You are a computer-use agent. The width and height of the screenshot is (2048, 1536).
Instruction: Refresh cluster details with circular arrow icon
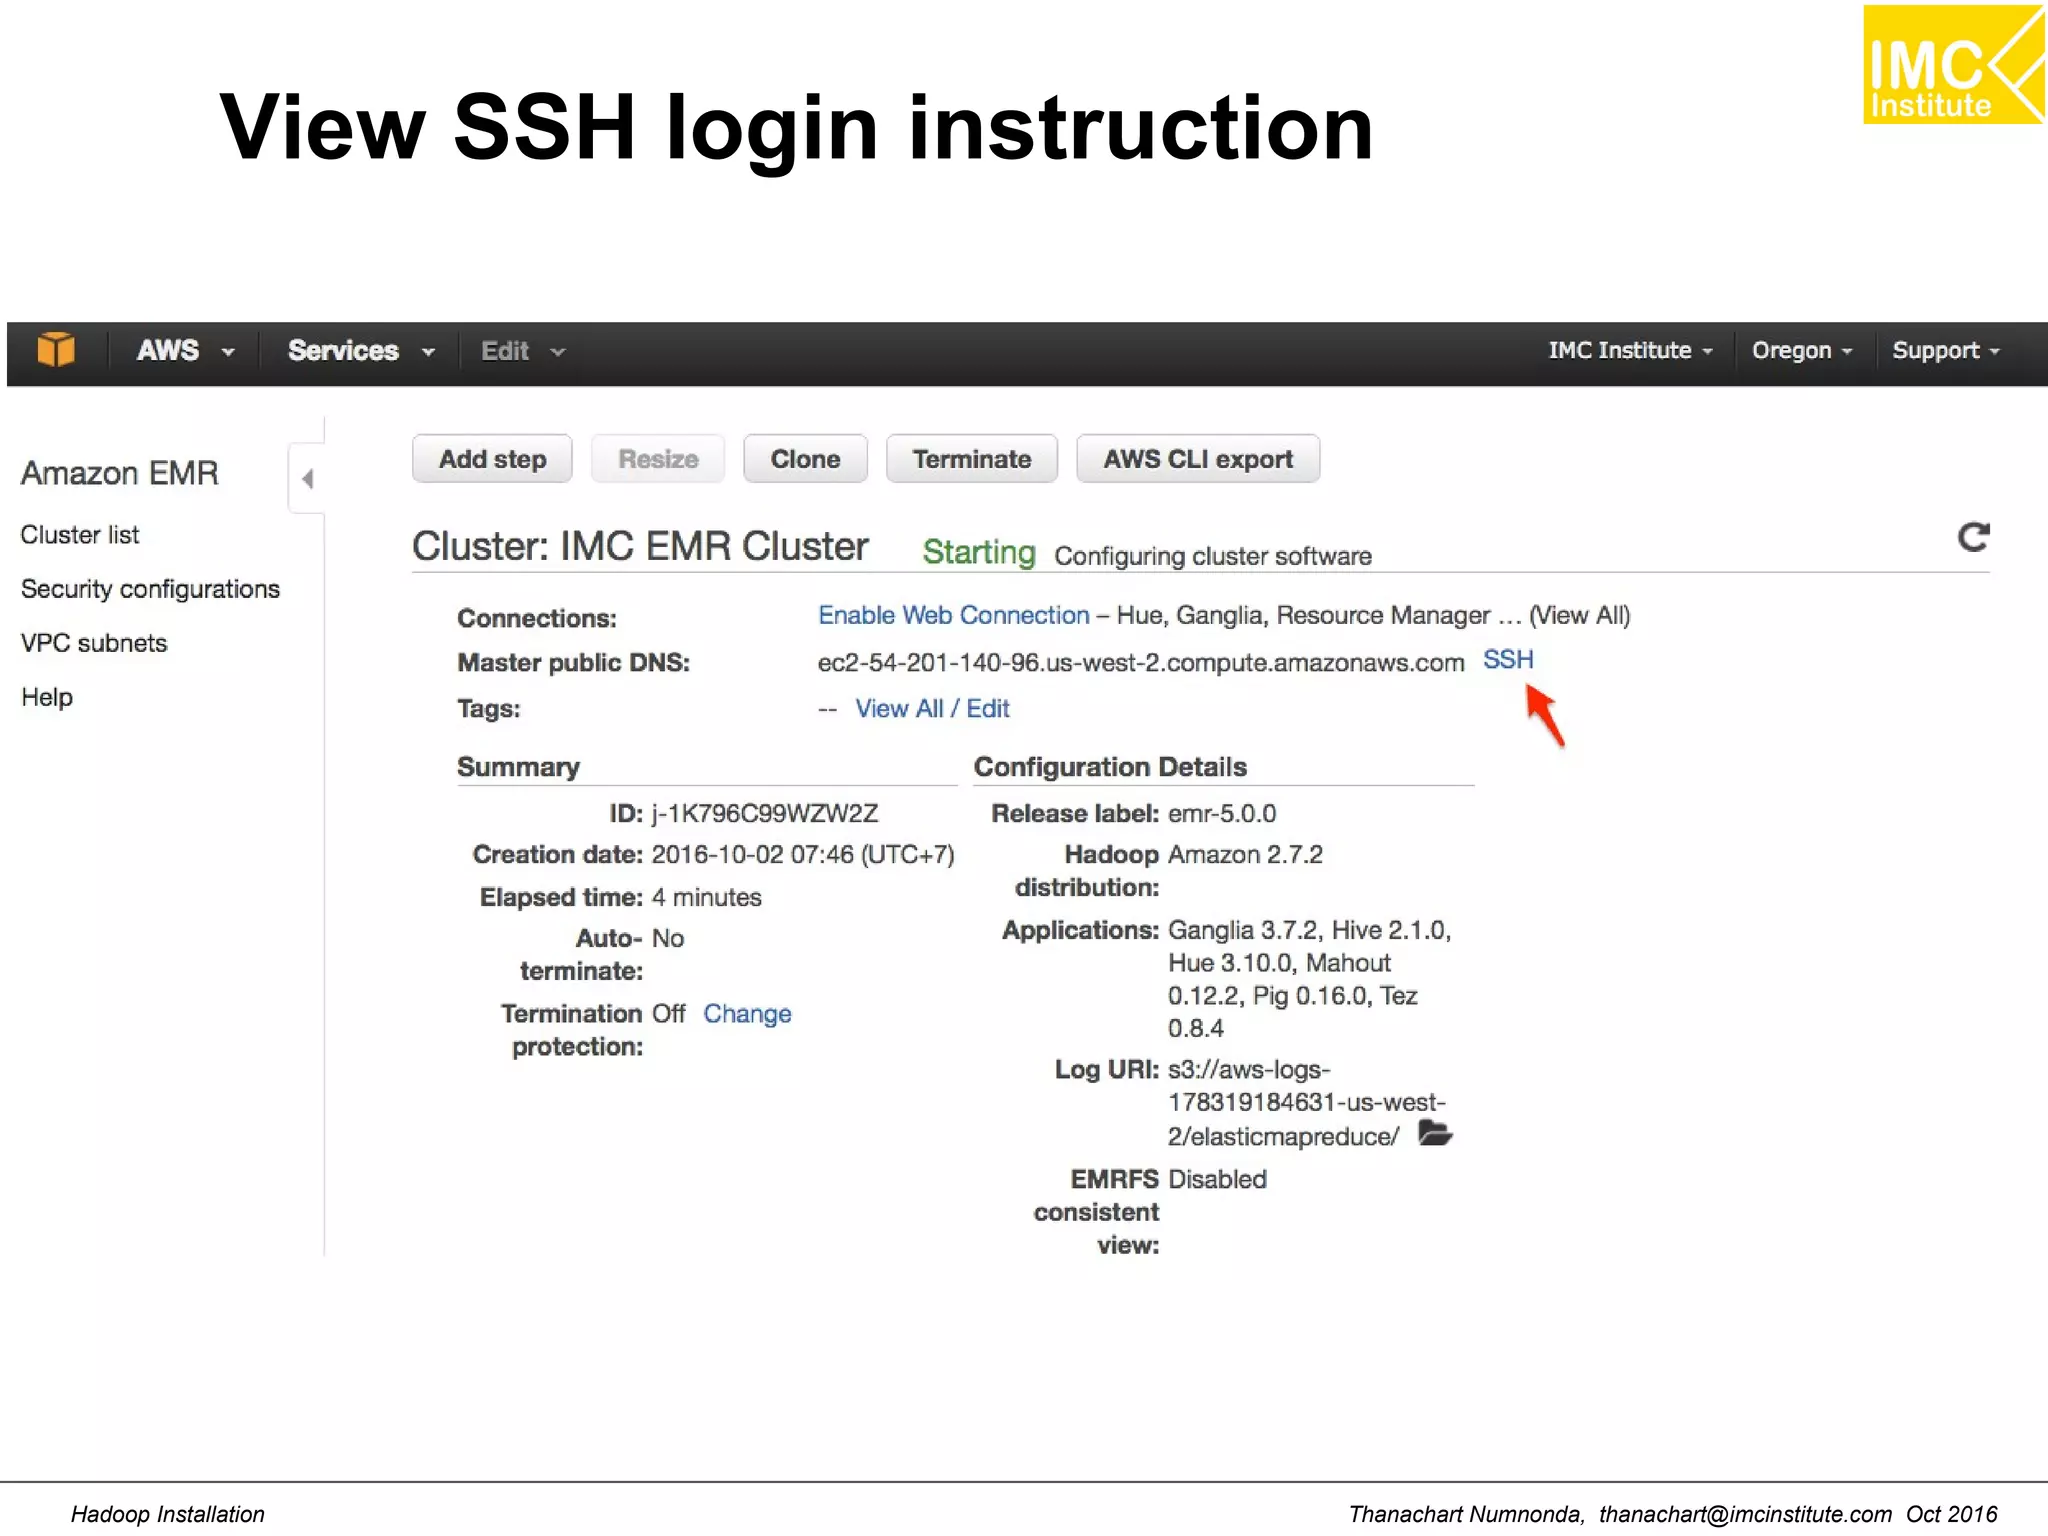[1973, 537]
